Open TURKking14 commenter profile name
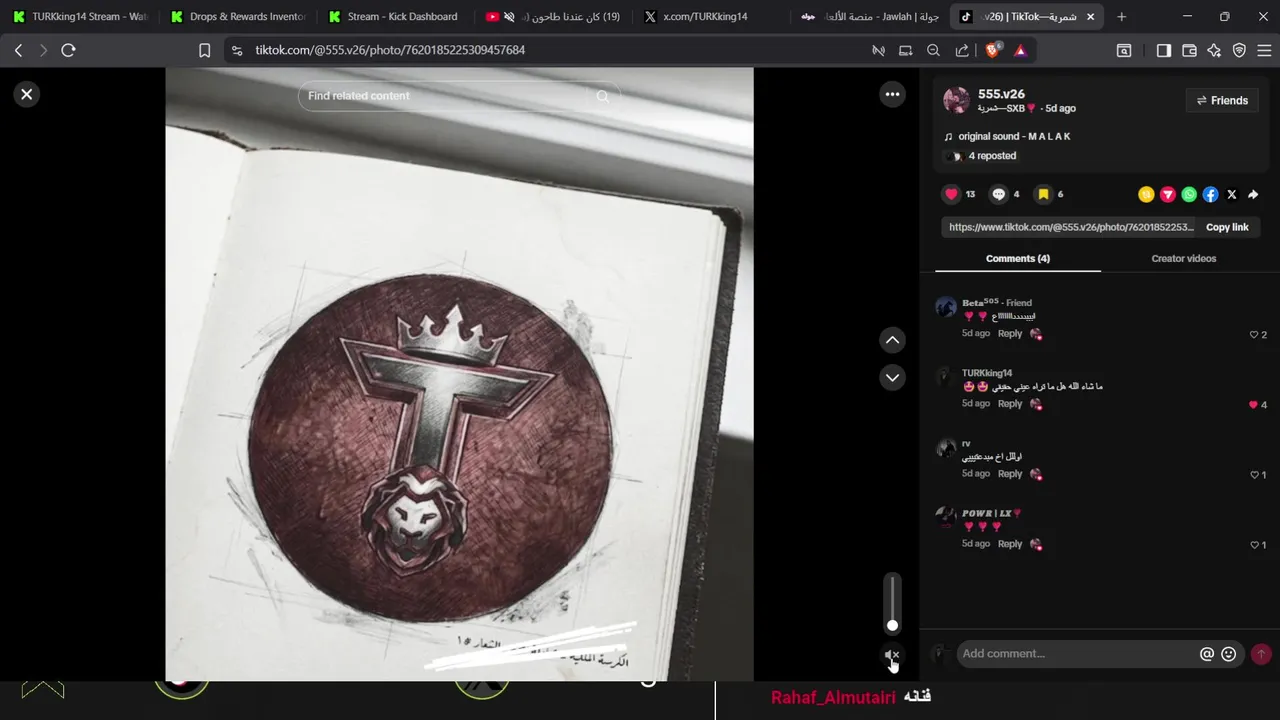 (987, 373)
